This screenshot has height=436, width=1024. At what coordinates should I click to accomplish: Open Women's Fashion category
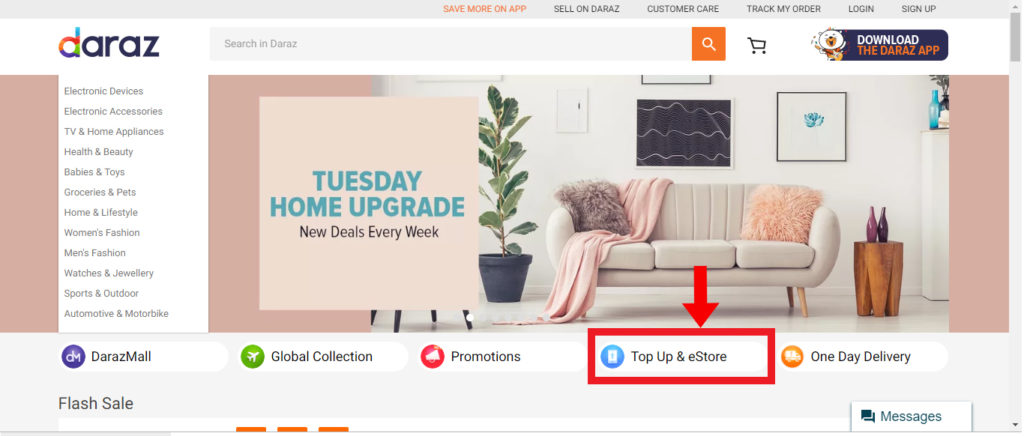[x=102, y=232]
